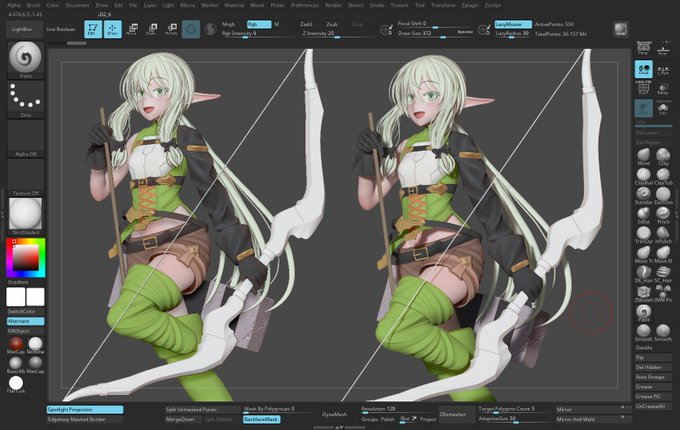The width and height of the screenshot is (680, 430).
Task: Open the Preferences menu
Action: pos(305,5)
